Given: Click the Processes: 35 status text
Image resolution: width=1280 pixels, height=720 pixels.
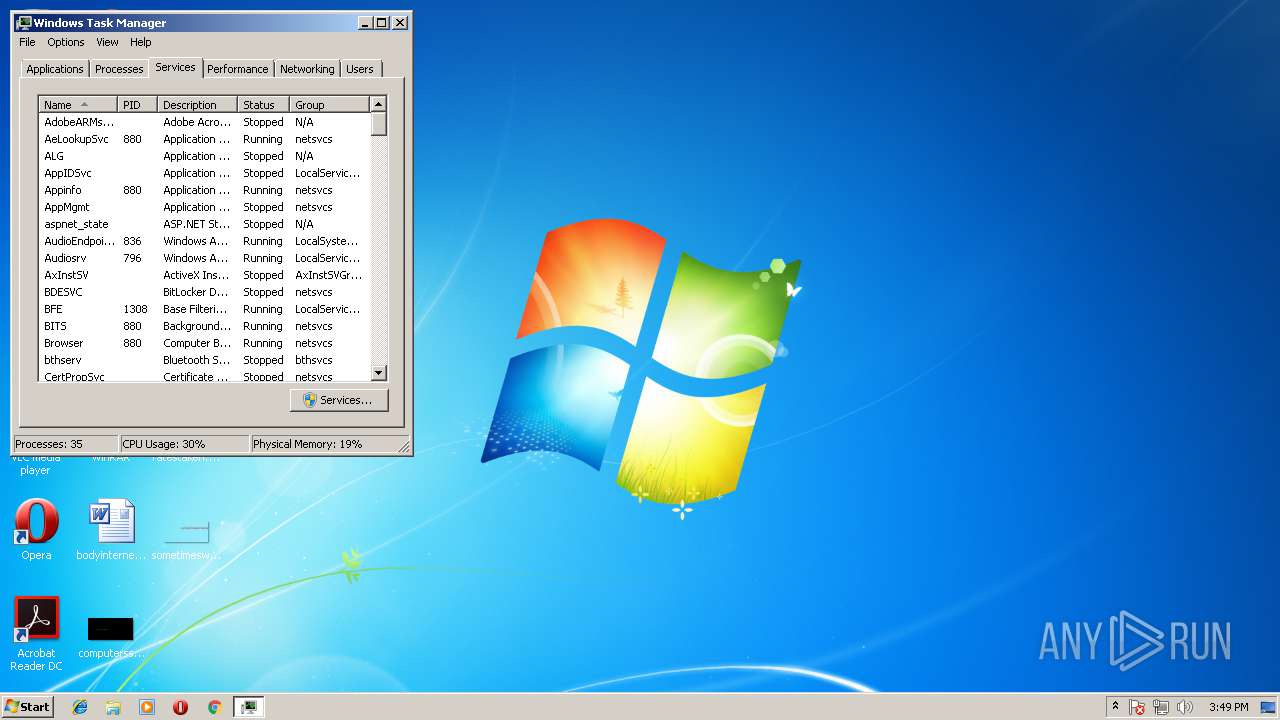Looking at the screenshot, I should pos(49,444).
